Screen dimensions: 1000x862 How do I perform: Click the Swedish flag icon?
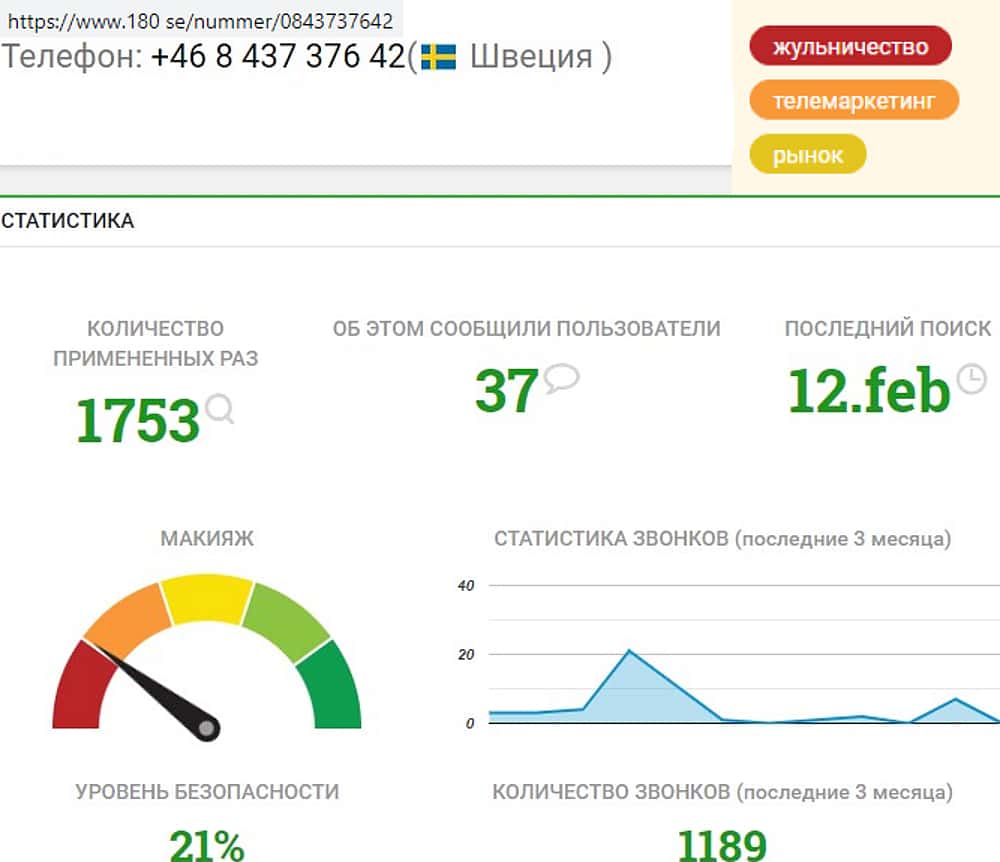point(438,57)
